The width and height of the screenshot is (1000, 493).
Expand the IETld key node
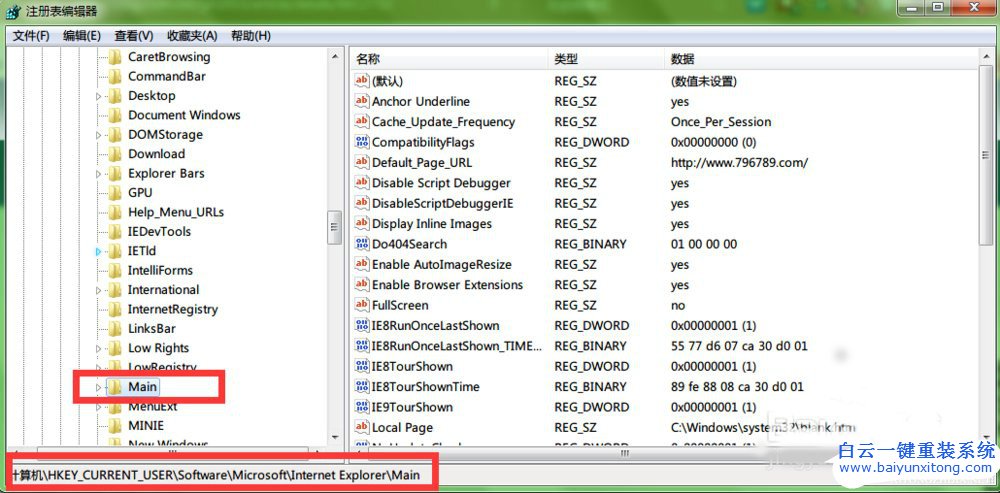[x=99, y=251]
